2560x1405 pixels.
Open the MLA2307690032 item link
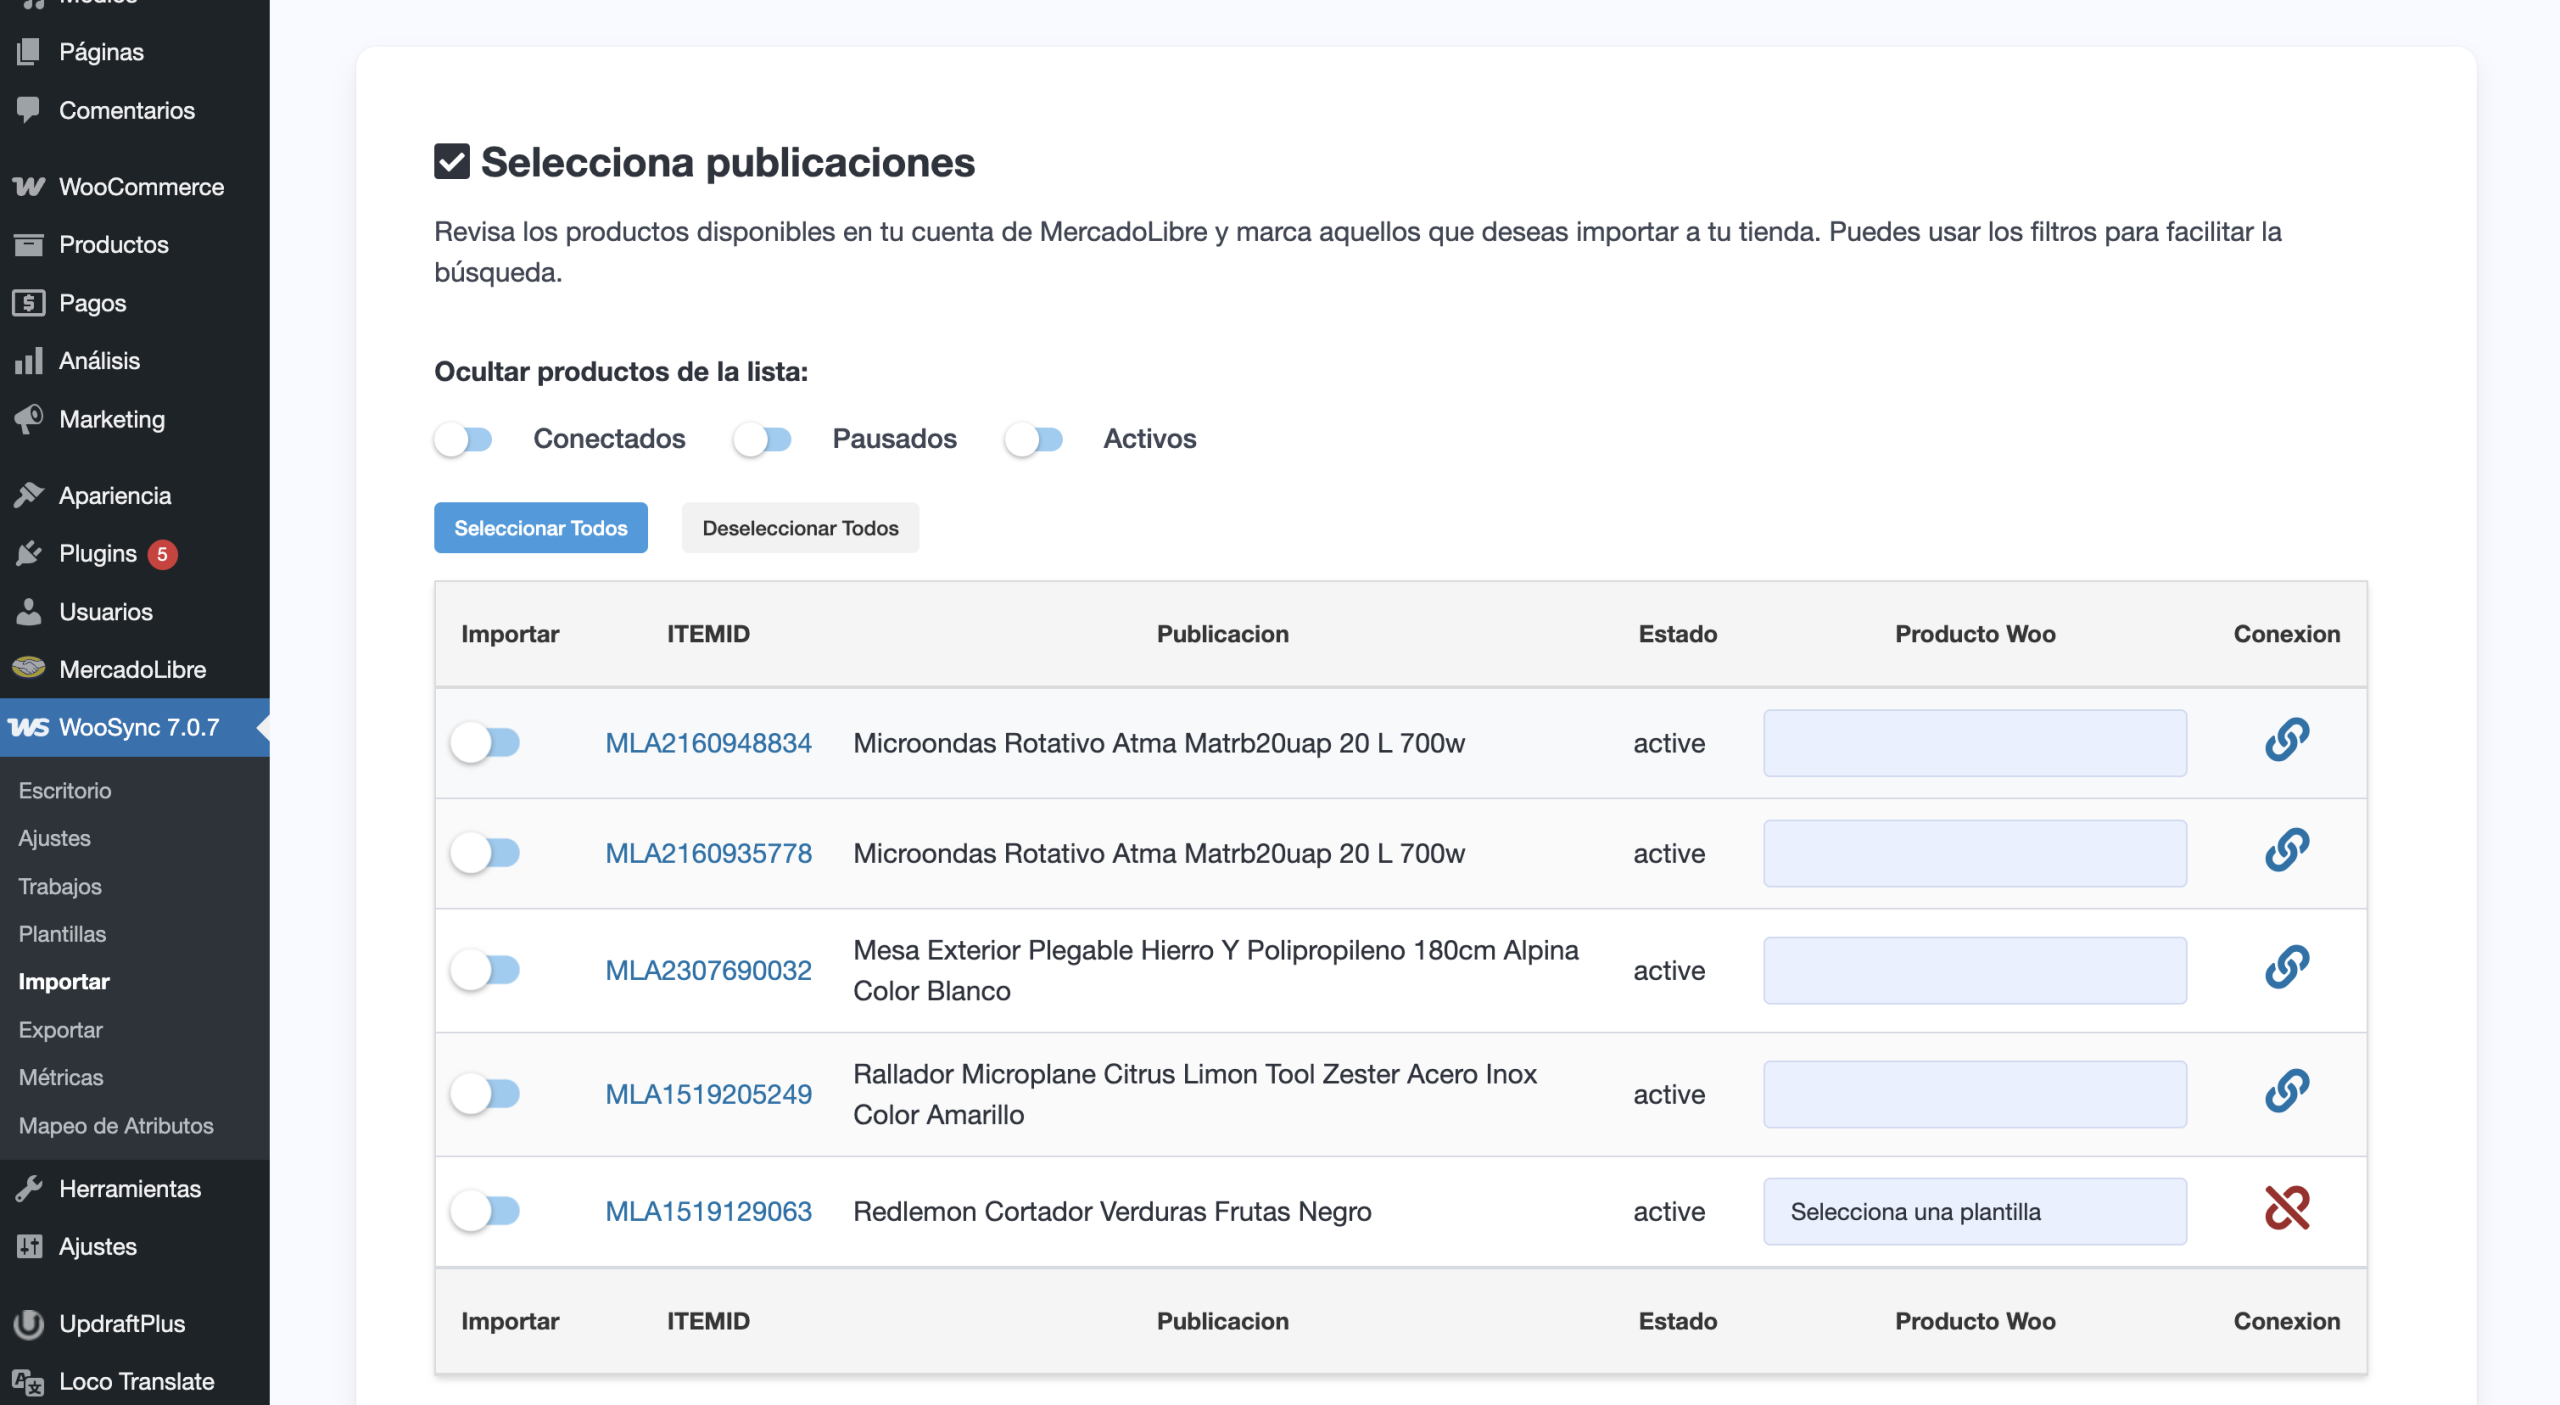(708, 970)
